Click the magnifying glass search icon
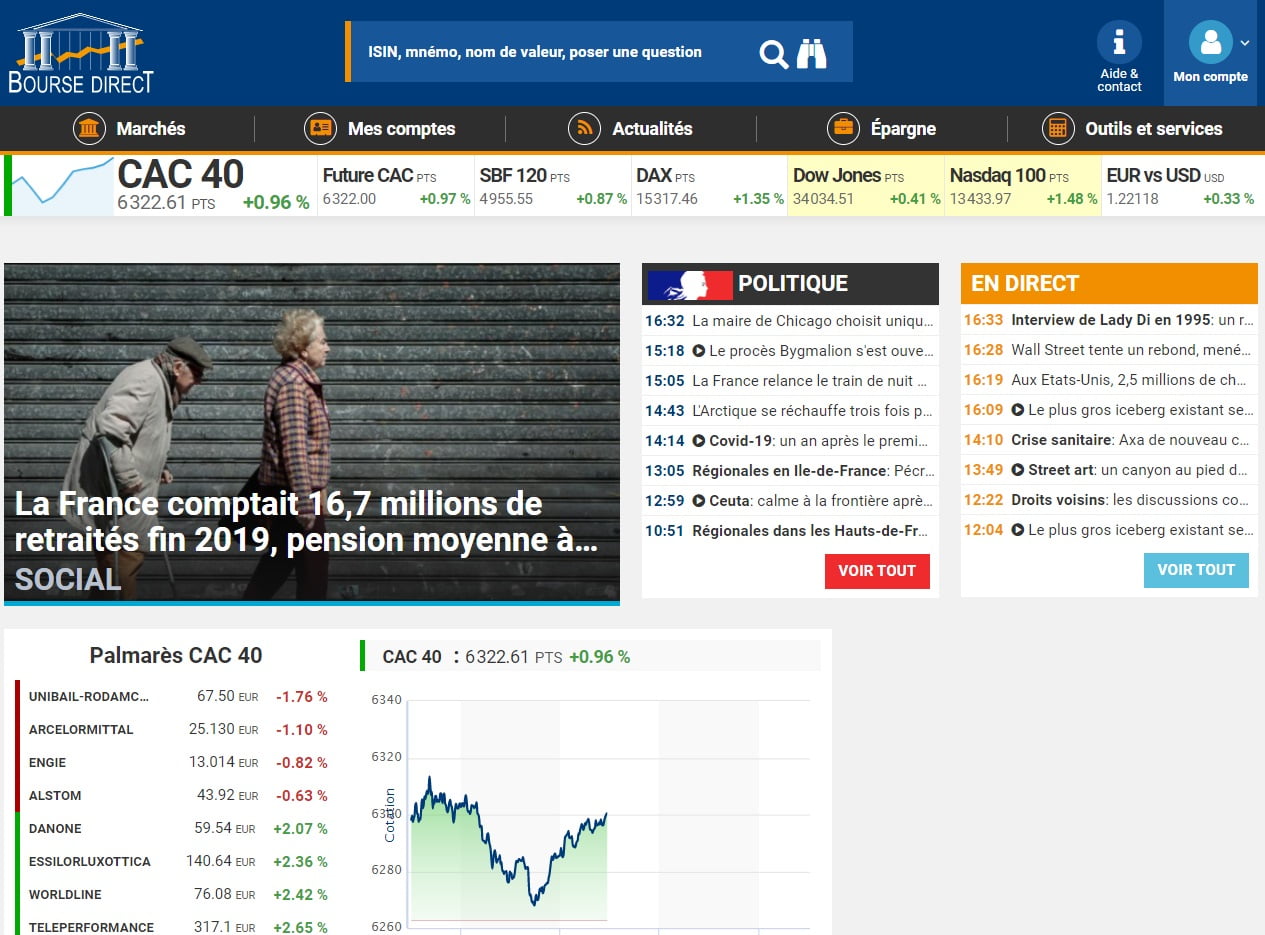 774,53
